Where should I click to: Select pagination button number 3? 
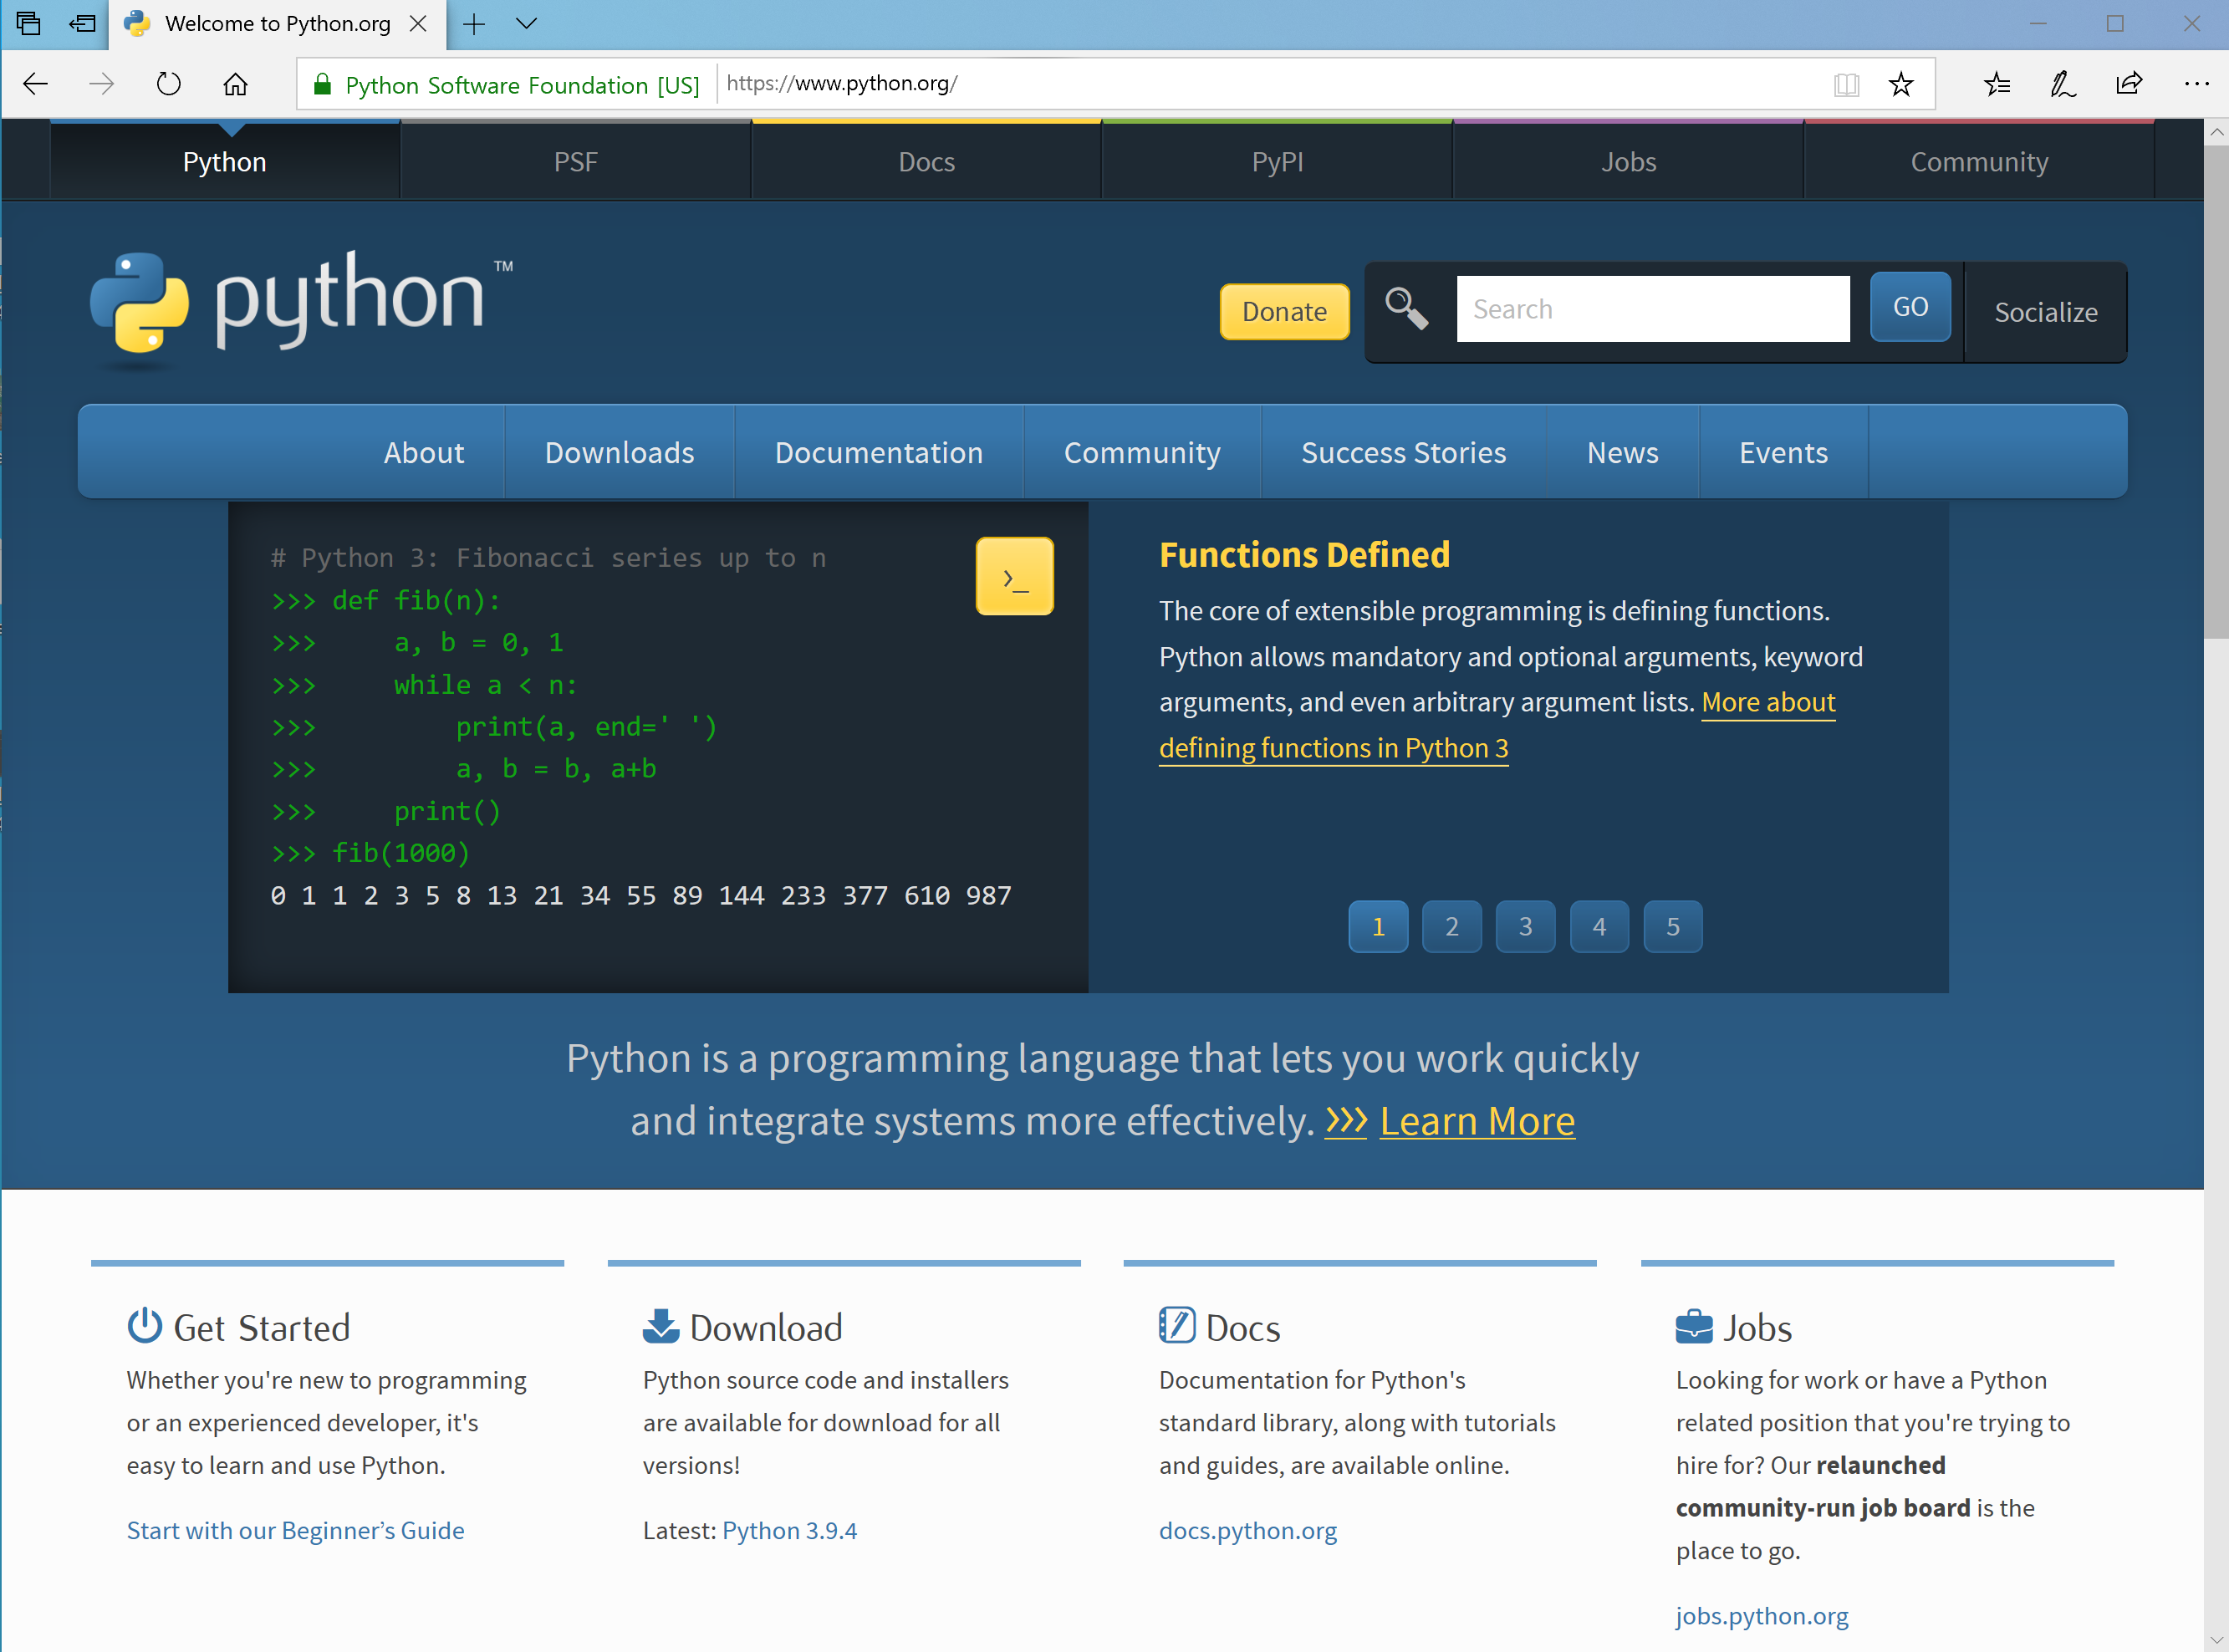pyautogui.click(x=1525, y=925)
